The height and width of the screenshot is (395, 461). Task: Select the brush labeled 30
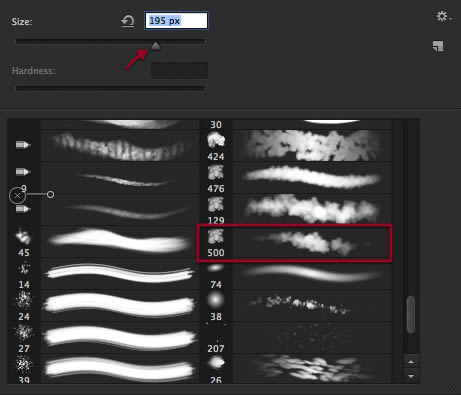(x=295, y=125)
